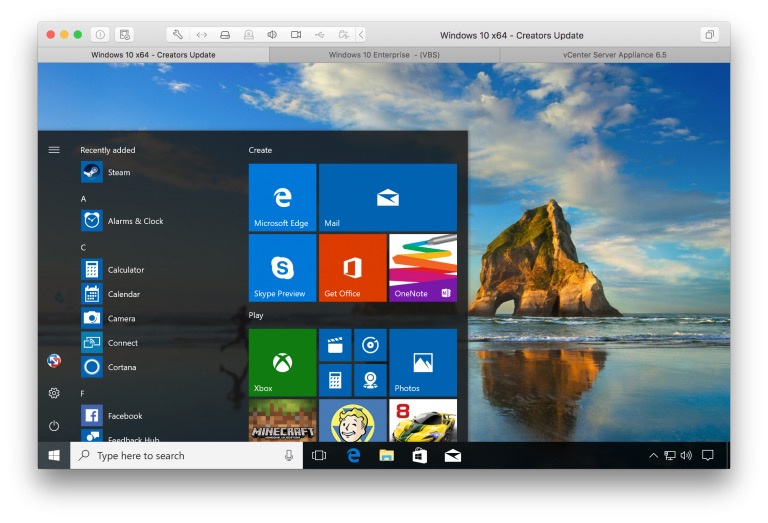Open the Asphalt 8 racing tile
768x523 pixels.
coord(423,420)
